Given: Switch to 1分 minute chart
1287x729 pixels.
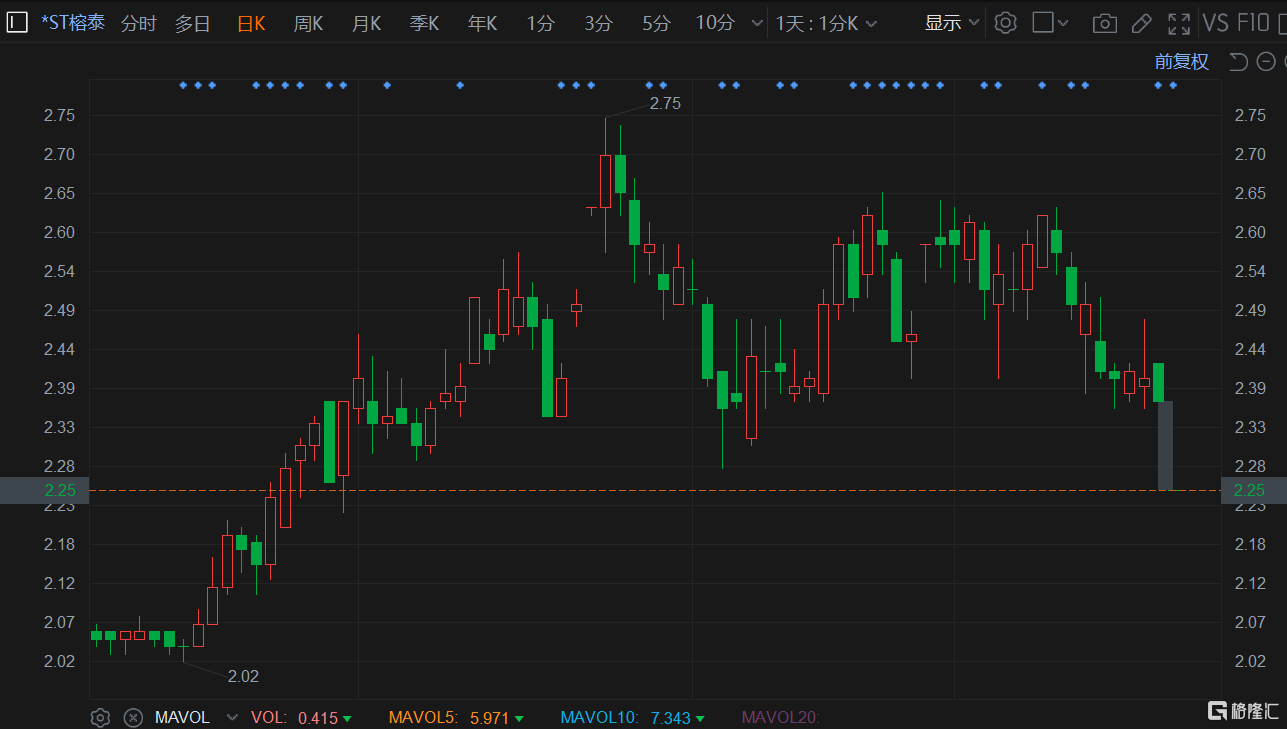Looking at the screenshot, I should [540, 24].
